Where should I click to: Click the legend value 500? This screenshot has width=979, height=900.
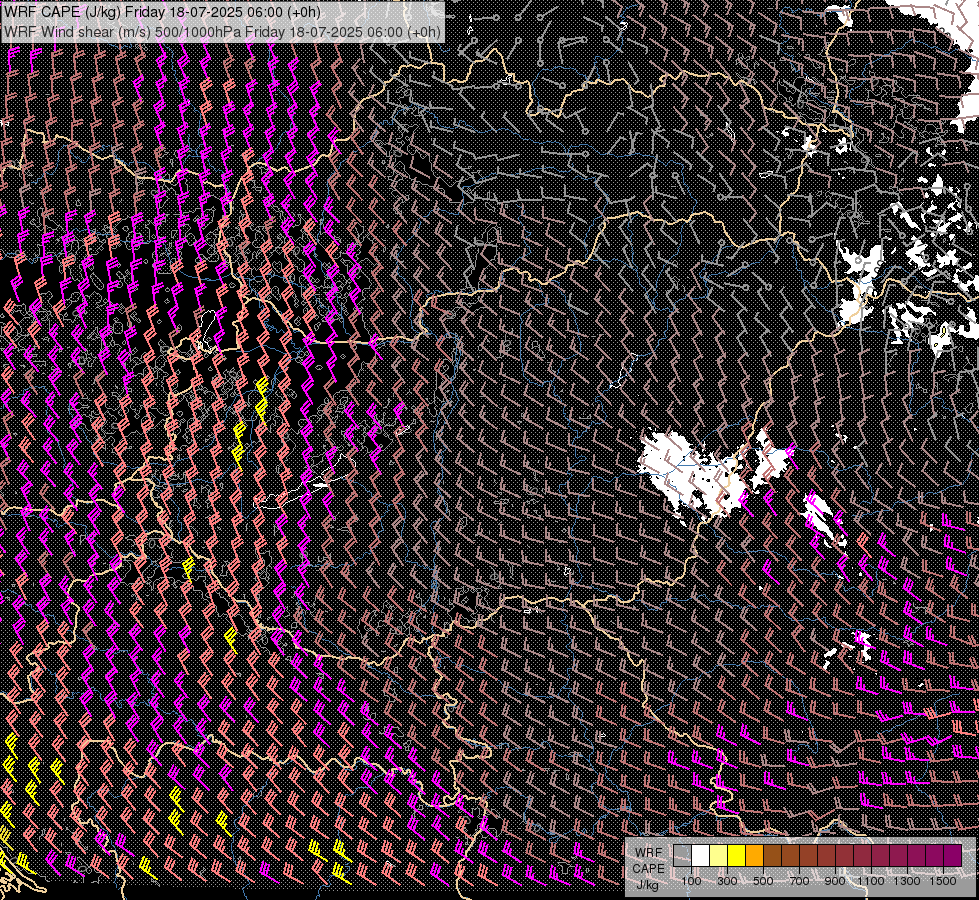tap(763, 881)
